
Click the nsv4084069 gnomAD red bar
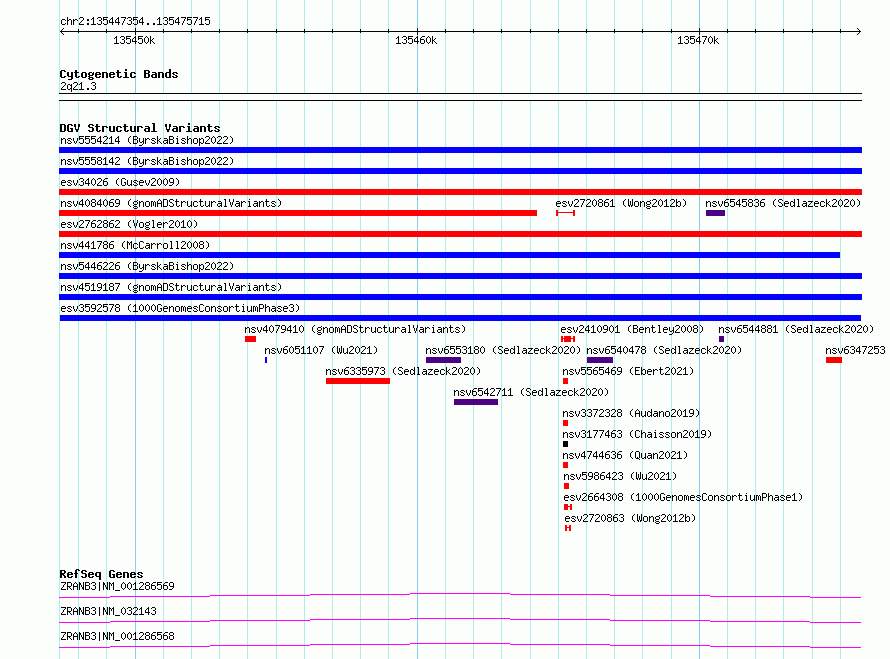coord(298,213)
